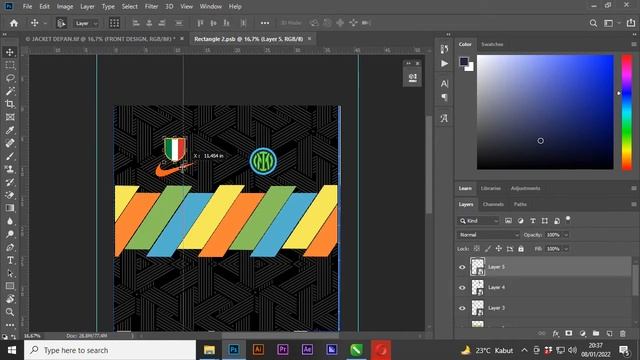Click the delete layer trash icon
This screenshot has width=640, height=360.
click(623, 333)
